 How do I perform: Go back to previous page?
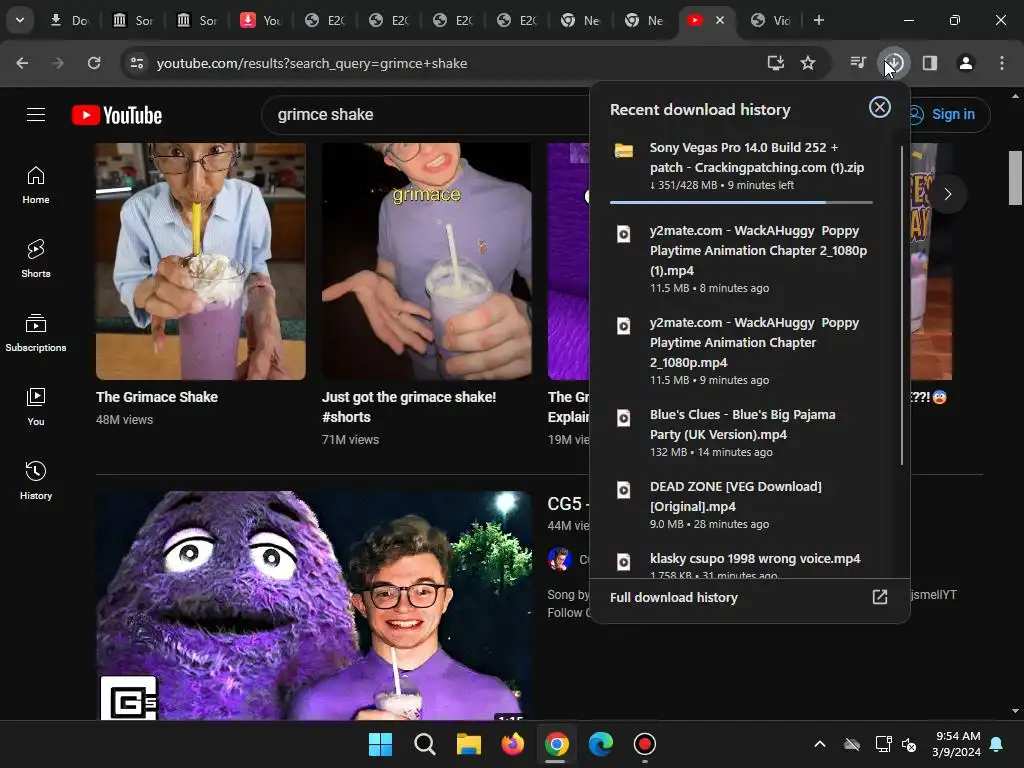click(22, 63)
